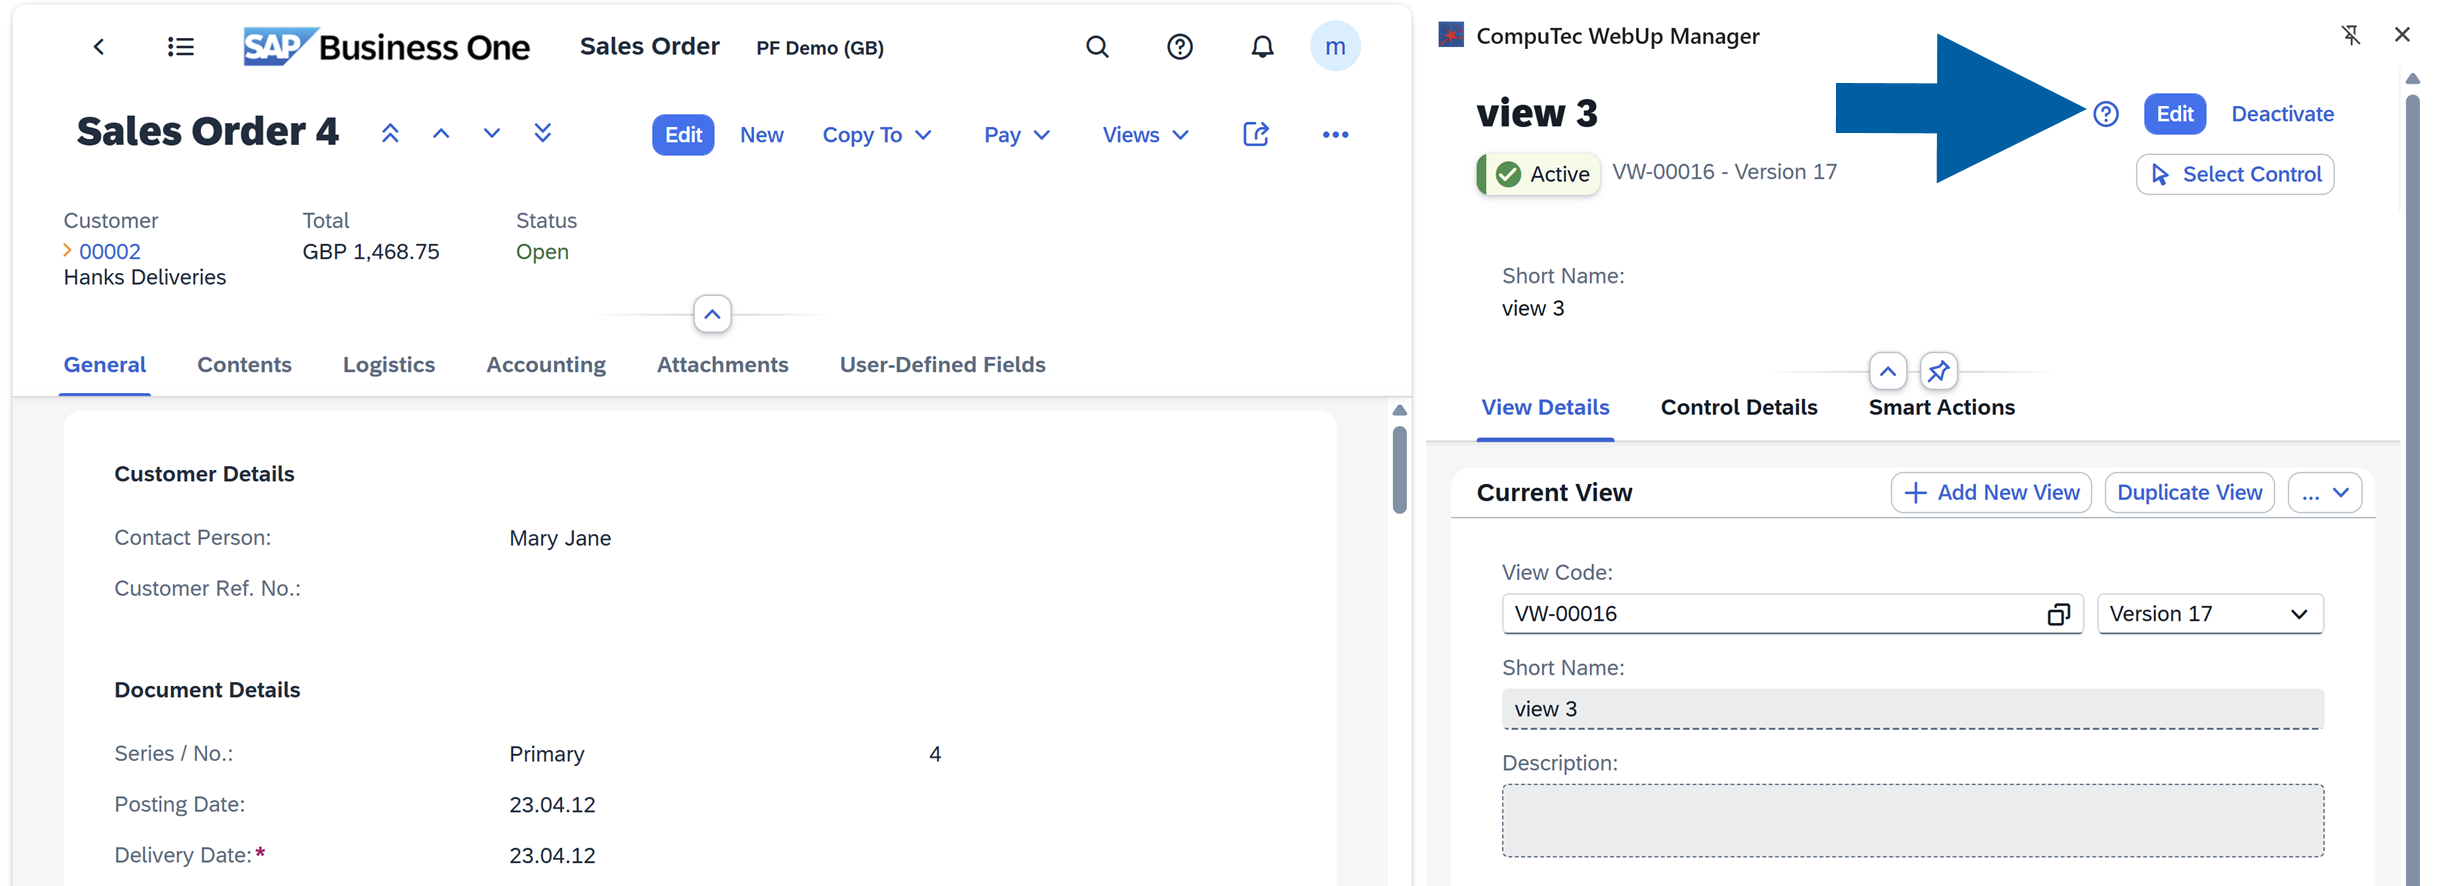2439x886 pixels.
Task: Click Duplicate View button
Action: pyautogui.click(x=2190, y=493)
